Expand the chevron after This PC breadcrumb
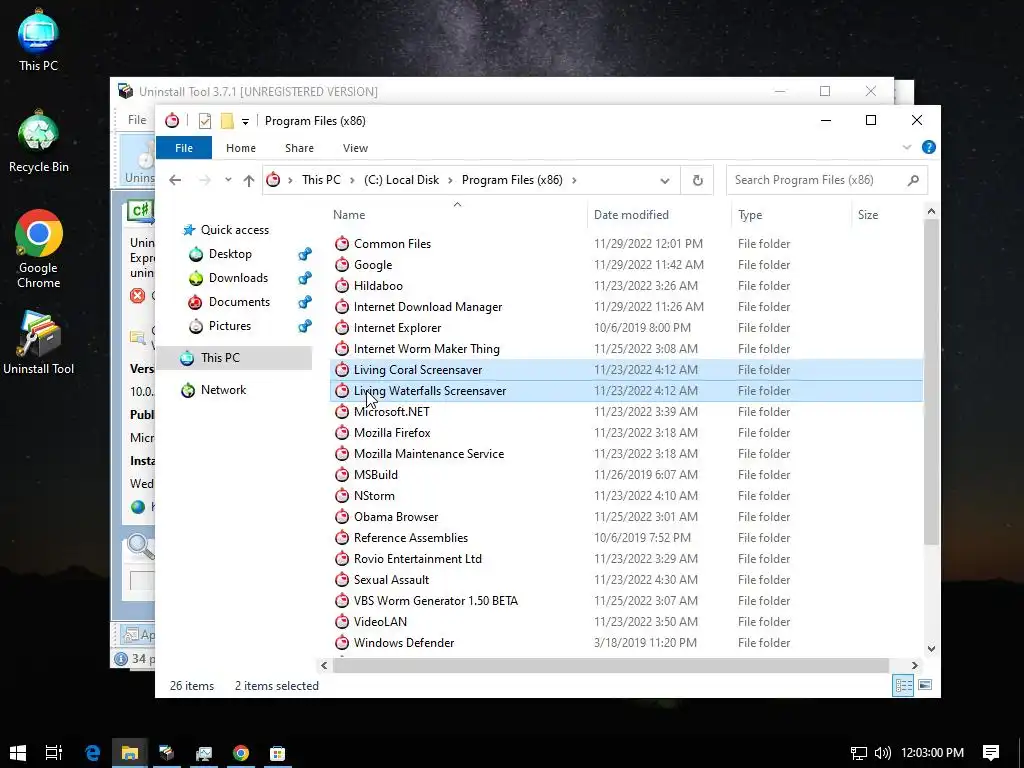The image size is (1024, 768). [352, 180]
